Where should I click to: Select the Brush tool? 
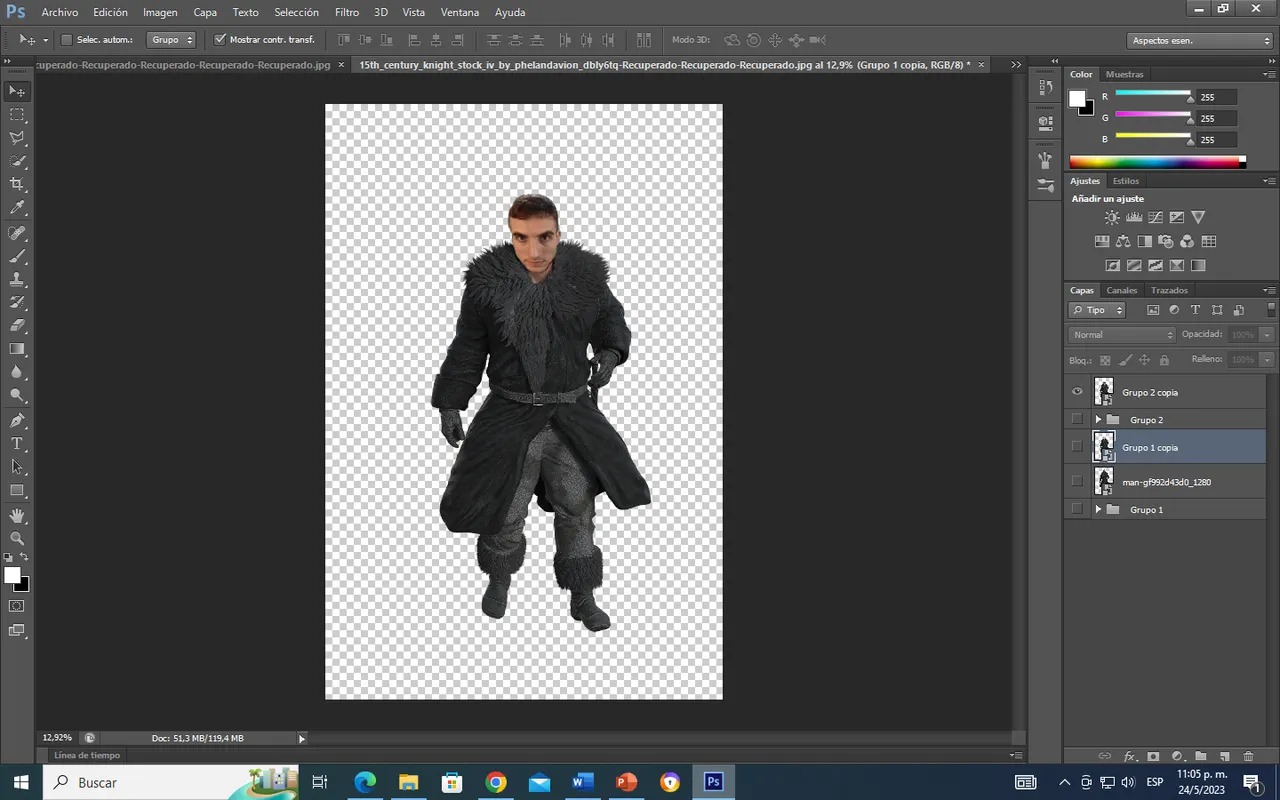[x=17, y=256]
